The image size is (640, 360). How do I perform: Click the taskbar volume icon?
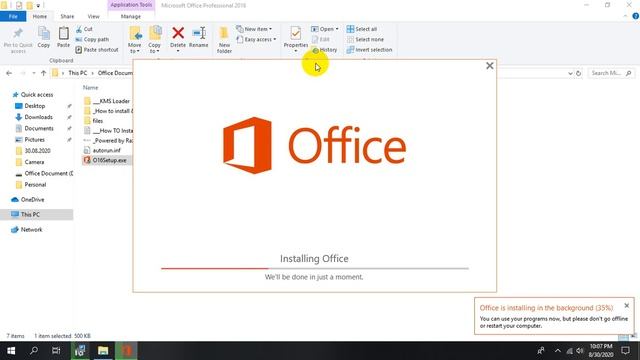pyautogui.click(x=580, y=351)
